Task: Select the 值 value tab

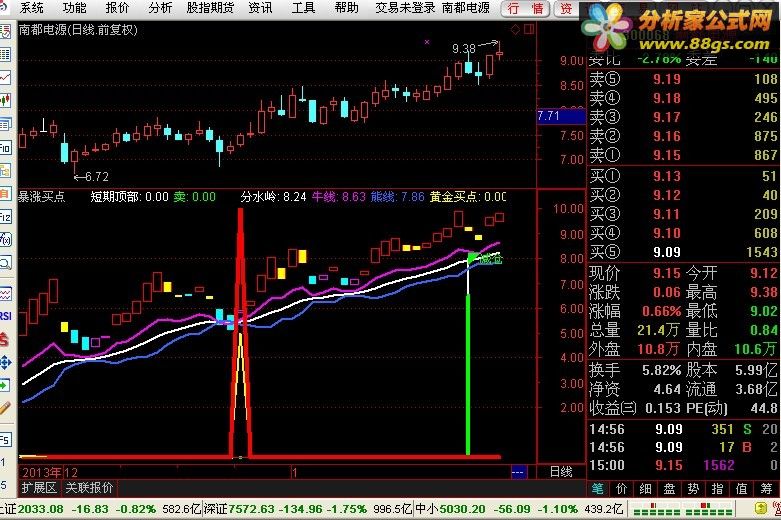Action: [x=742, y=489]
